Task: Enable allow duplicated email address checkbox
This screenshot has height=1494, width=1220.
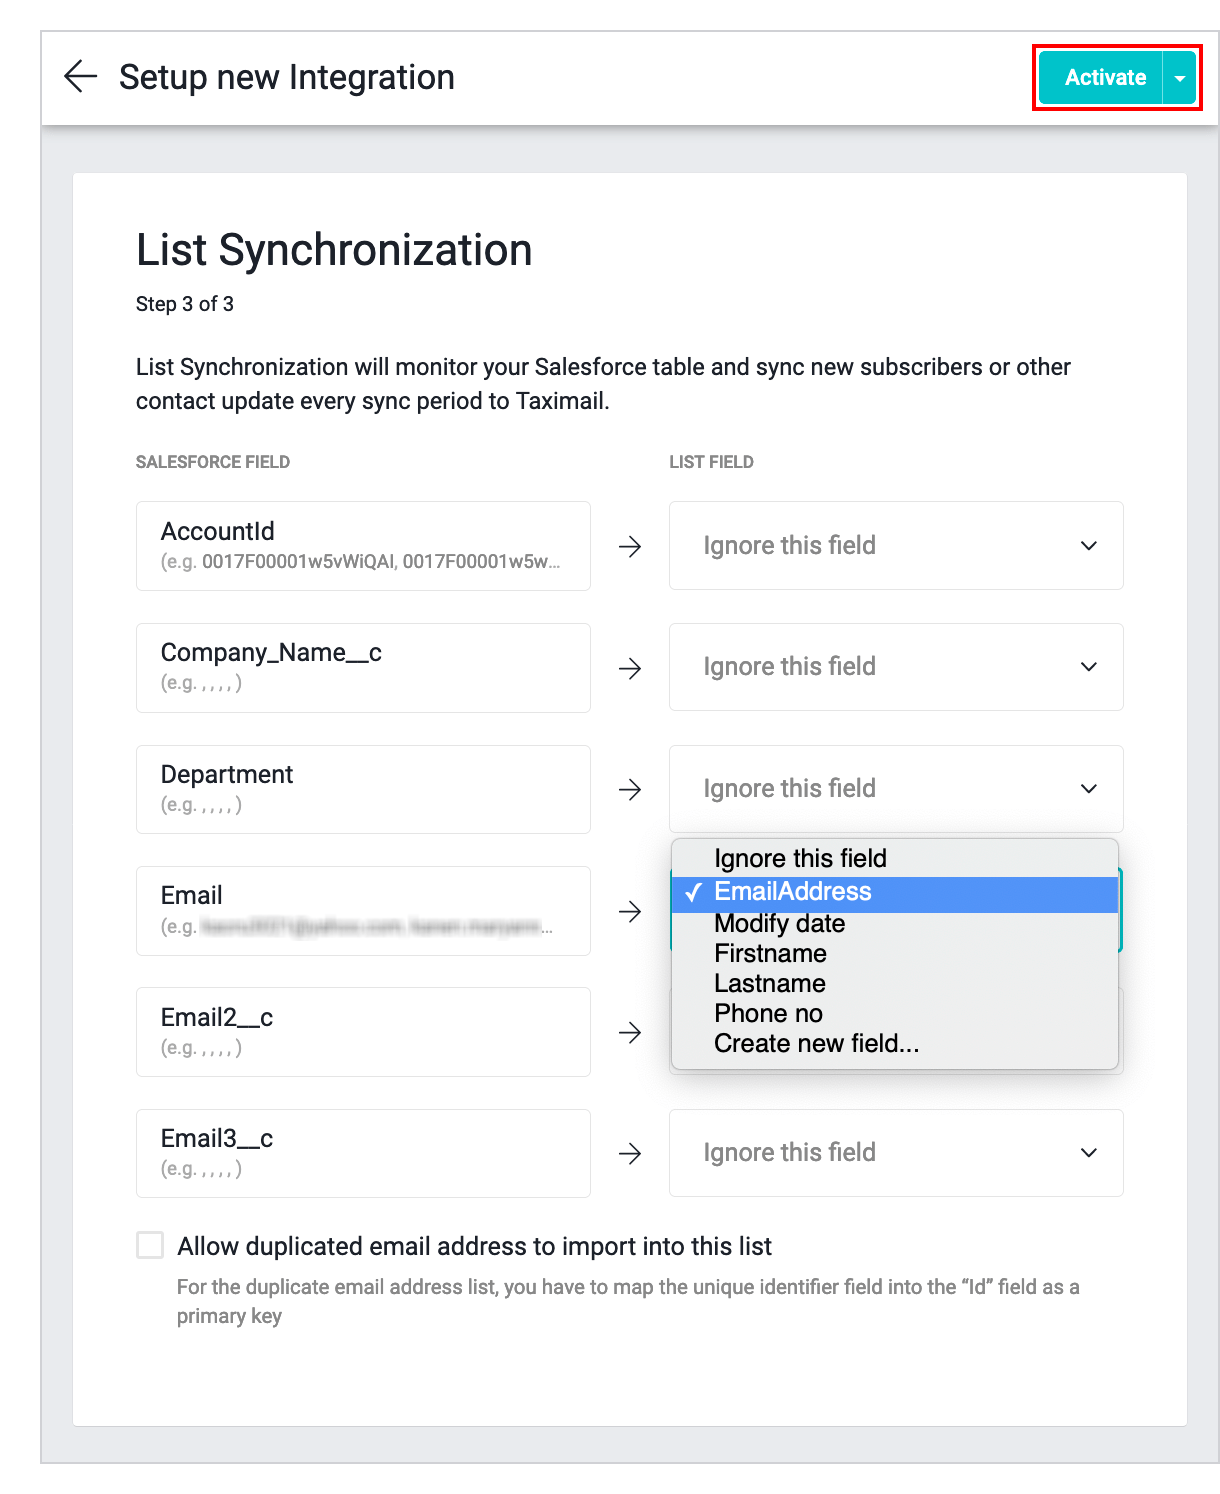Action: point(151,1245)
